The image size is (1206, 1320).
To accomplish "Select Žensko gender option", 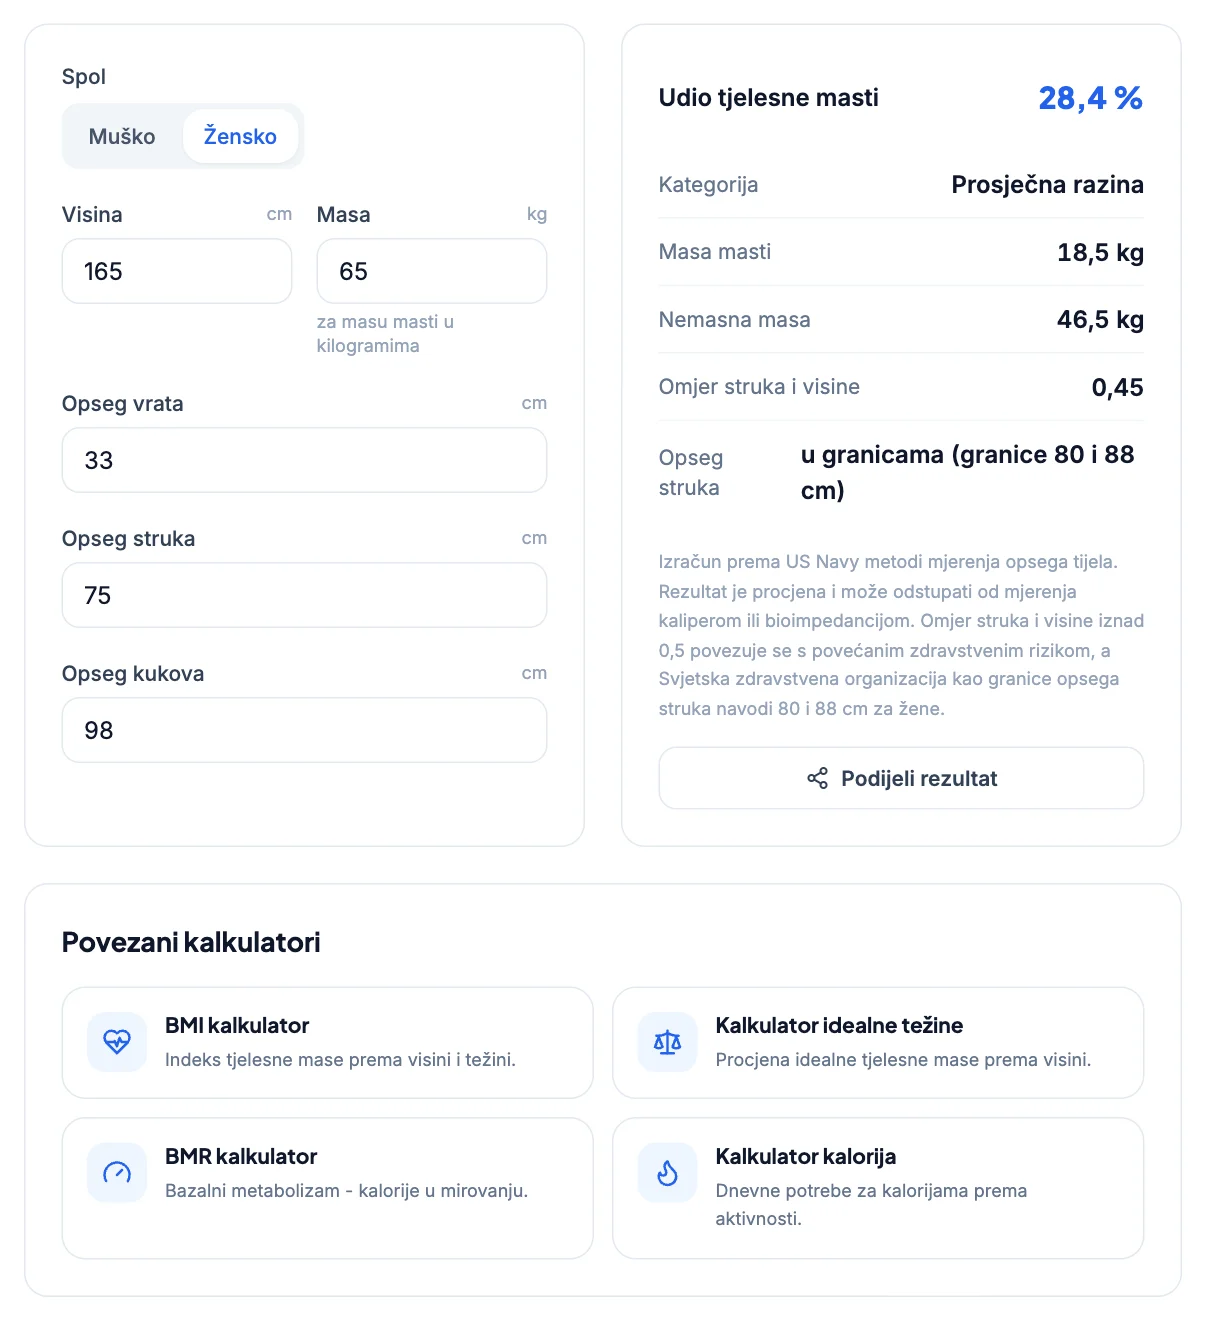I will [x=240, y=136].
